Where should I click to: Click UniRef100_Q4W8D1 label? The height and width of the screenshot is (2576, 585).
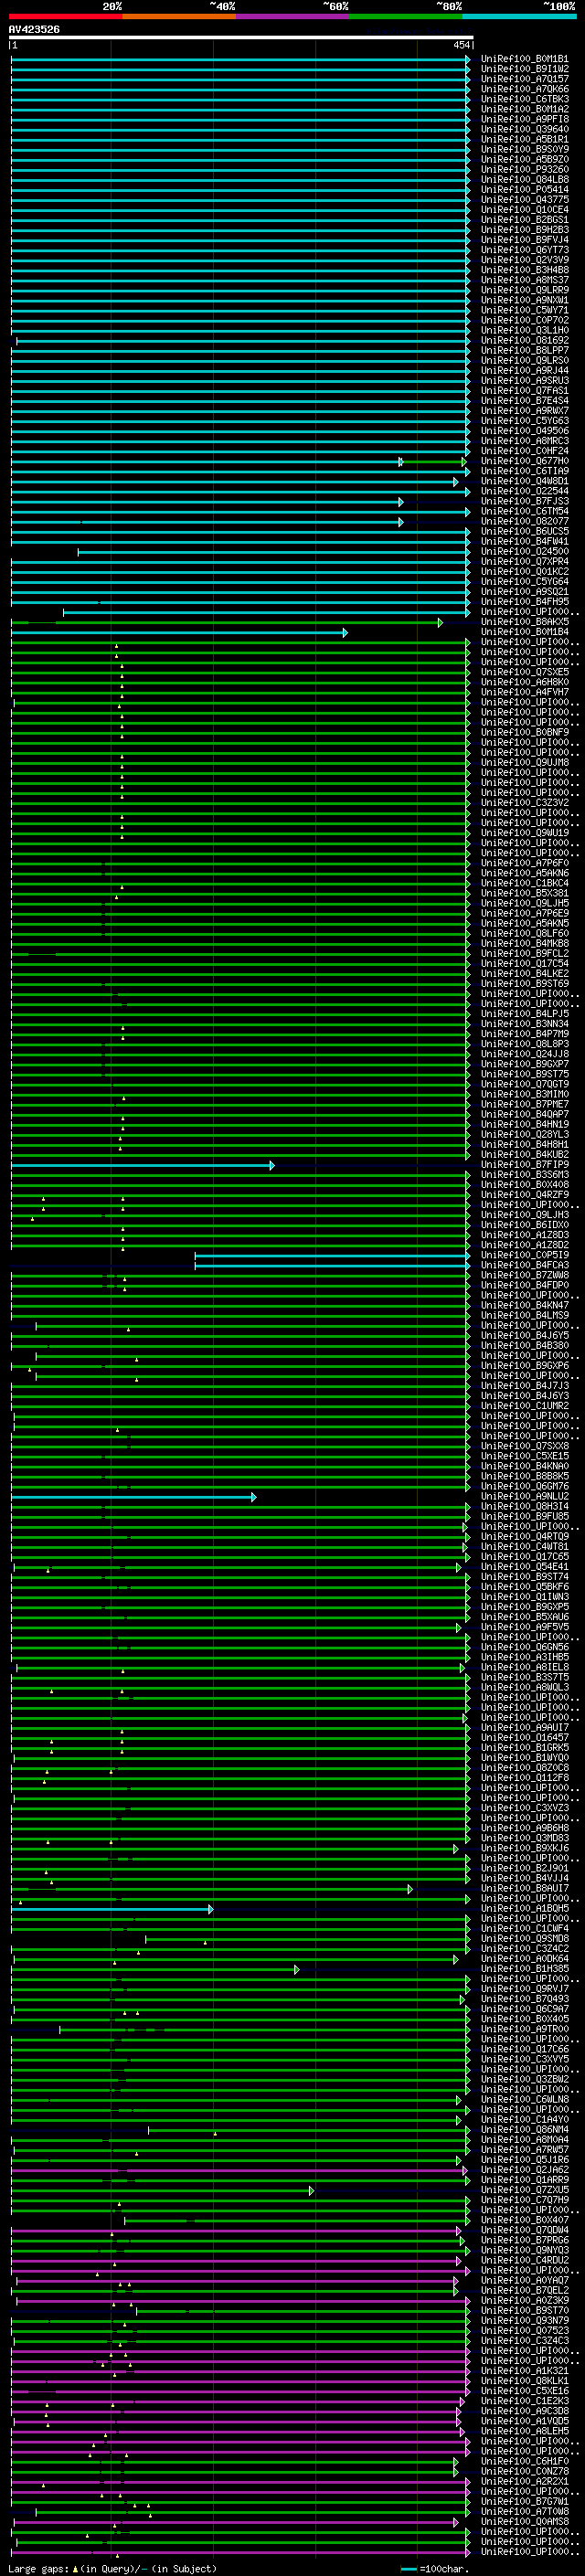[x=525, y=482]
